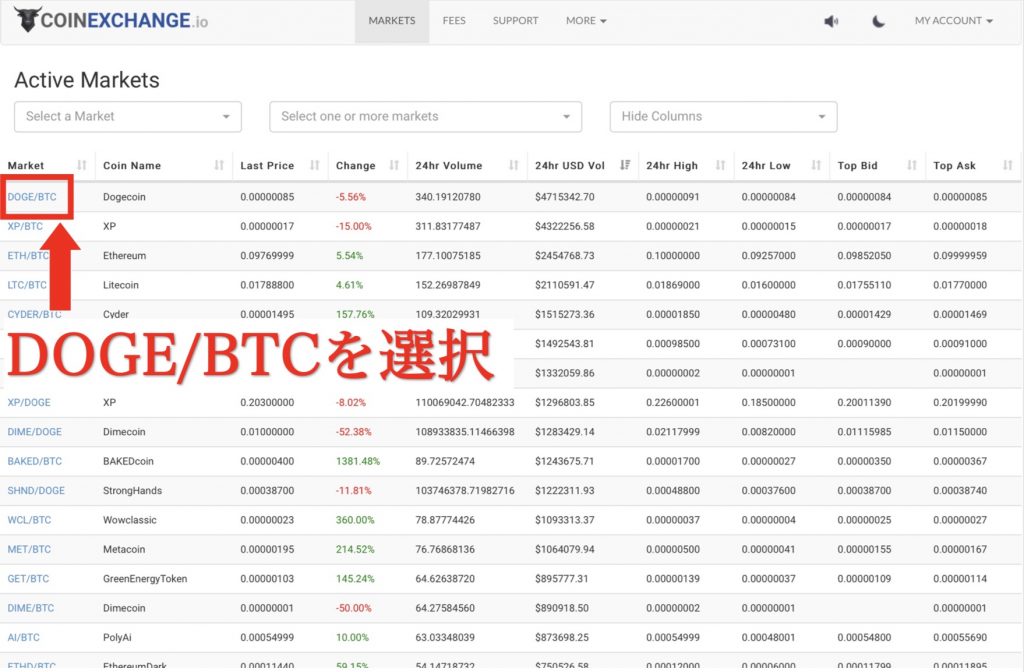1024x672 pixels.
Task: Sort by Coin Name using its sort icon
Action: [219, 165]
